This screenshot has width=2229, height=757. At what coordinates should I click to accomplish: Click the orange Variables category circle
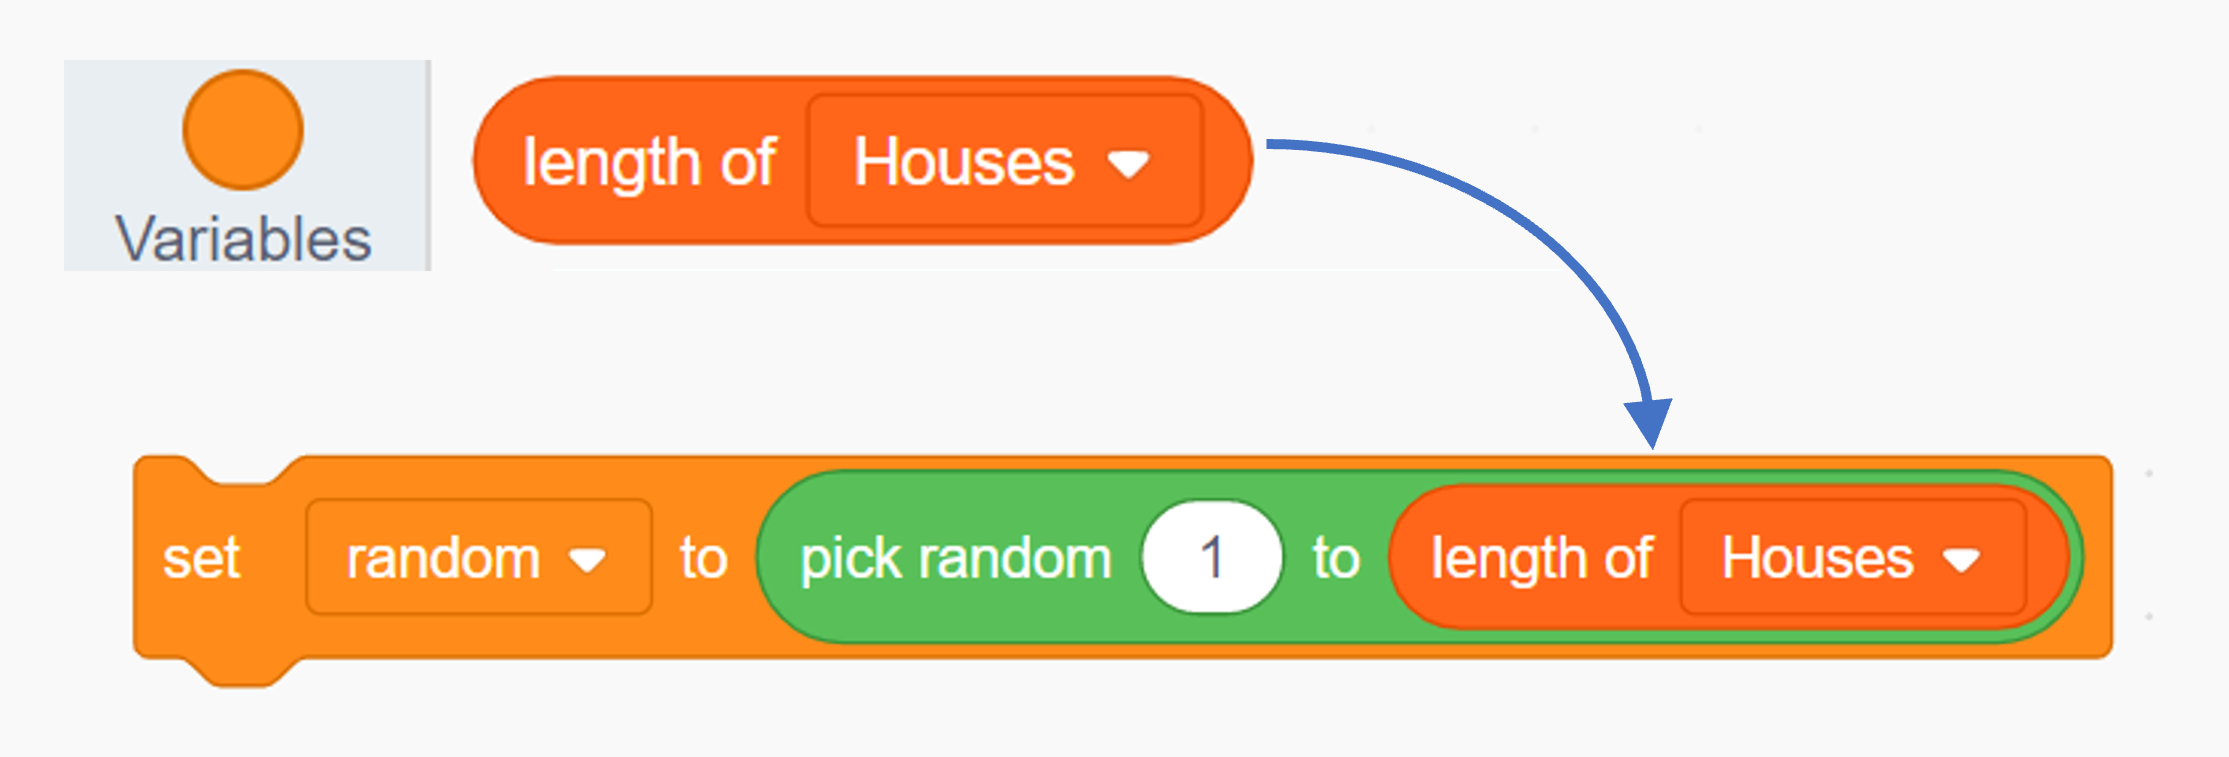[243, 130]
